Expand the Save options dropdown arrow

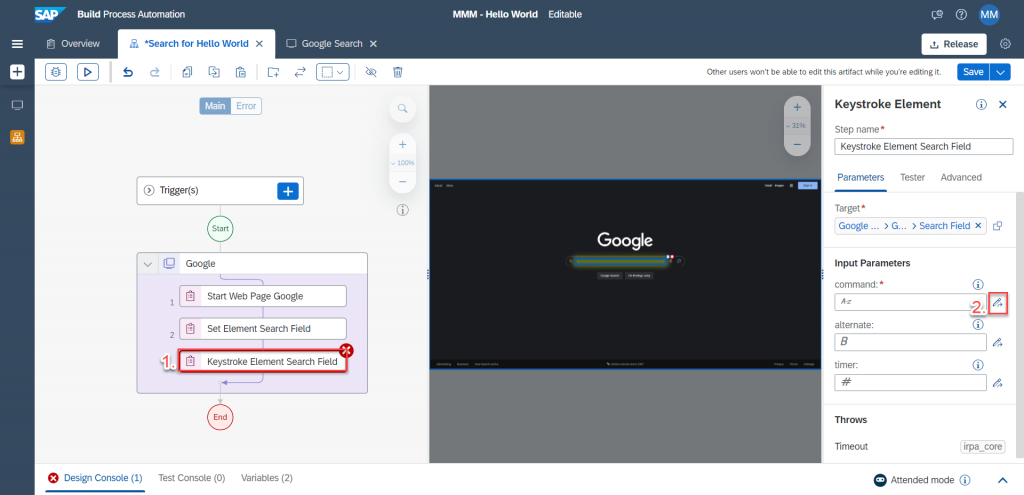(1000, 72)
